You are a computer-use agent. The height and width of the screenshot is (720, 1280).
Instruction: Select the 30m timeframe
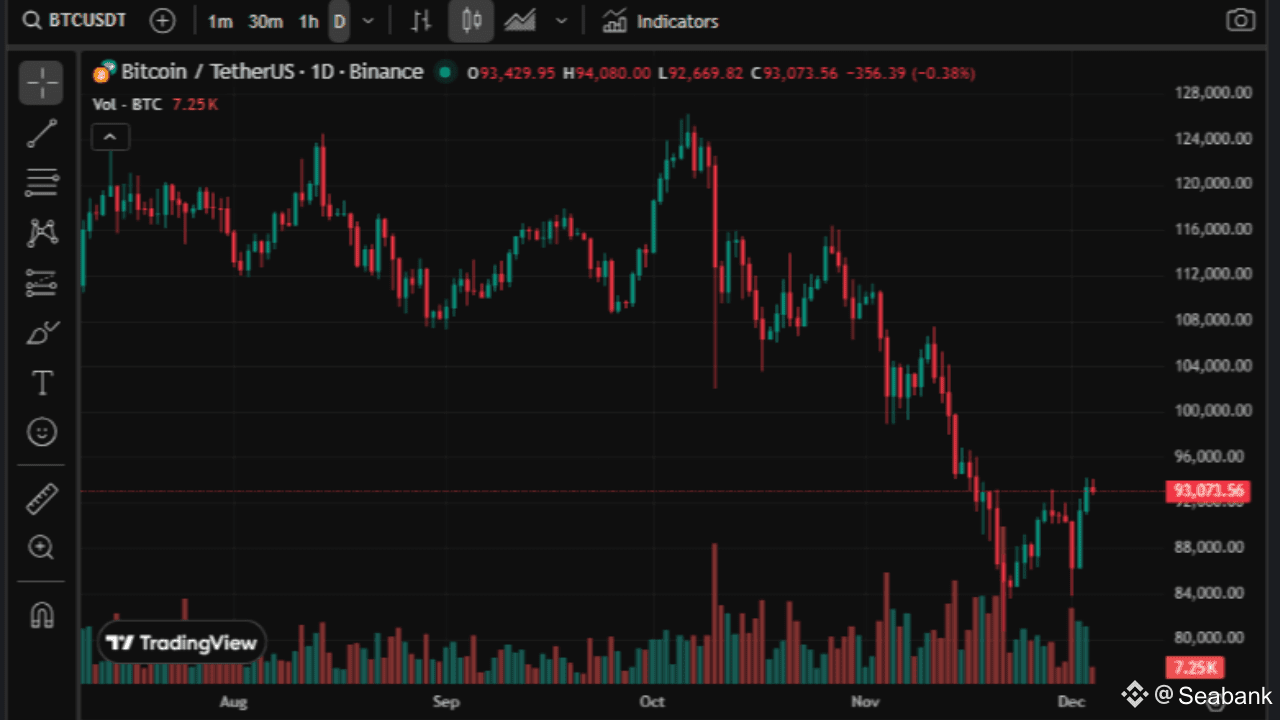tap(265, 21)
